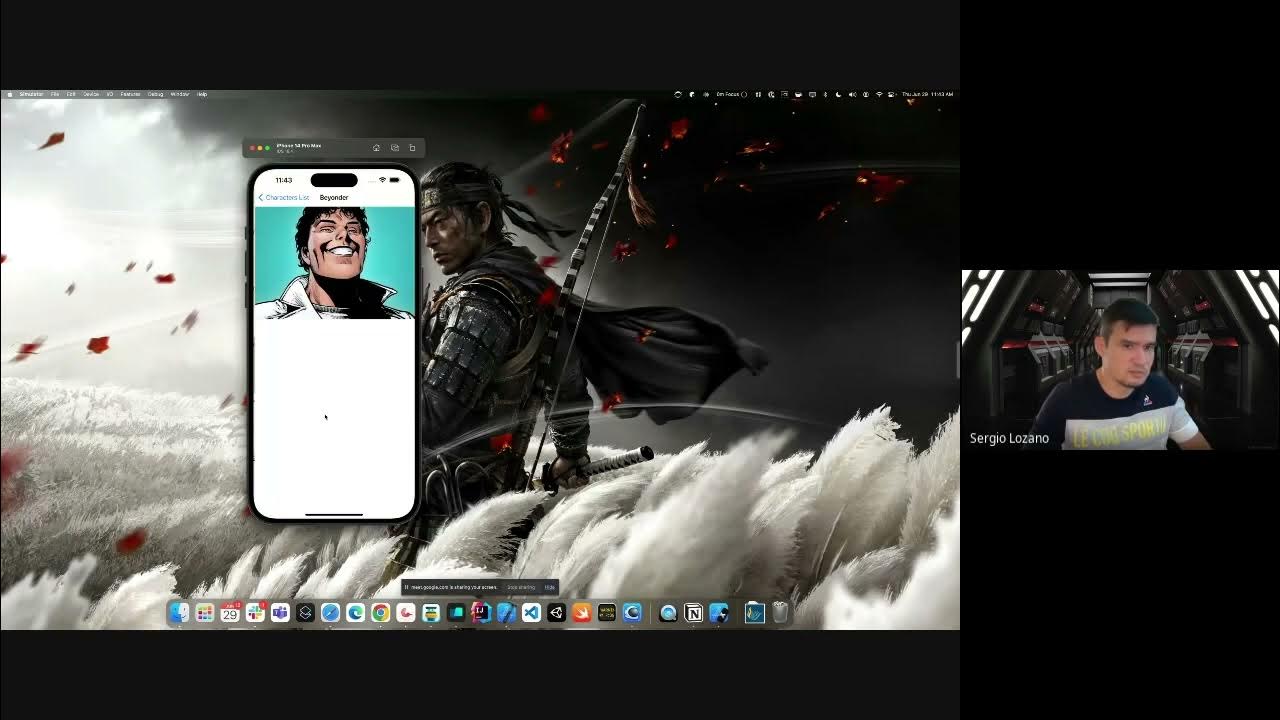Open IntelliJ IDEA from the Dock
This screenshot has height=720, width=1280.
481,613
